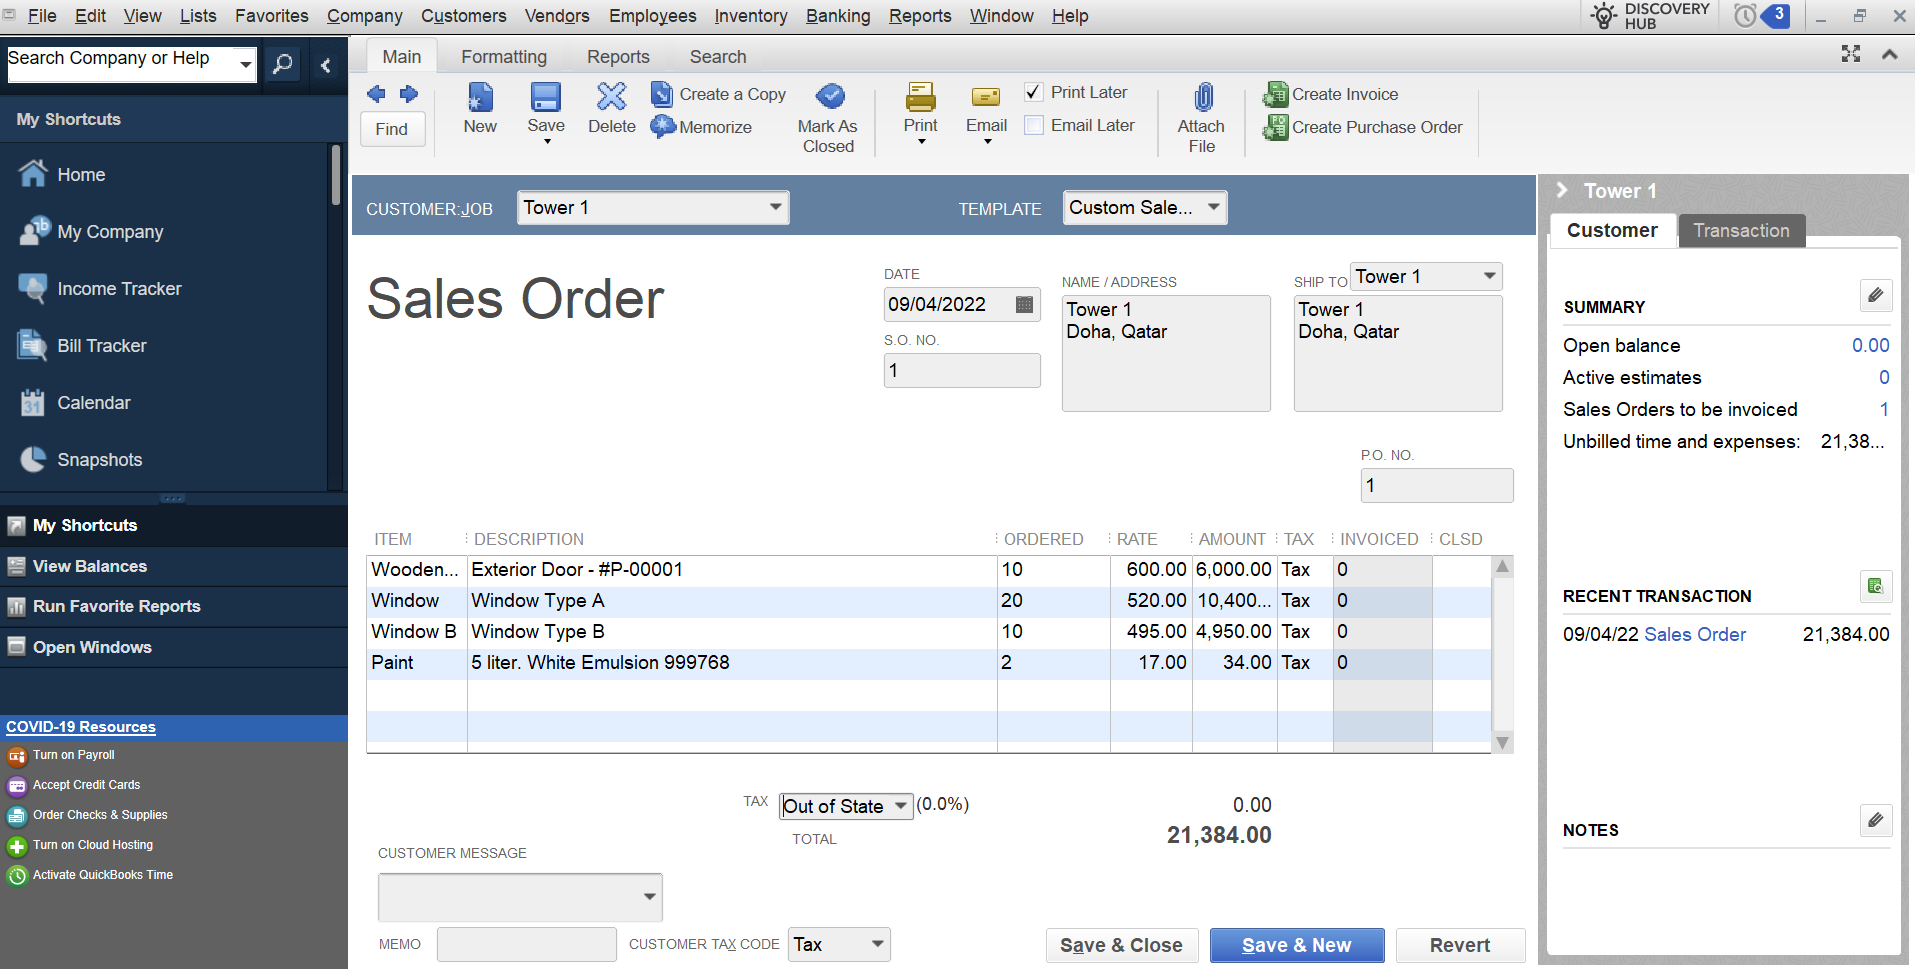This screenshot has height=969, width=1915.
Task: Open reminders clock with 3 alerts
Action: click(x=1761, y=16)
